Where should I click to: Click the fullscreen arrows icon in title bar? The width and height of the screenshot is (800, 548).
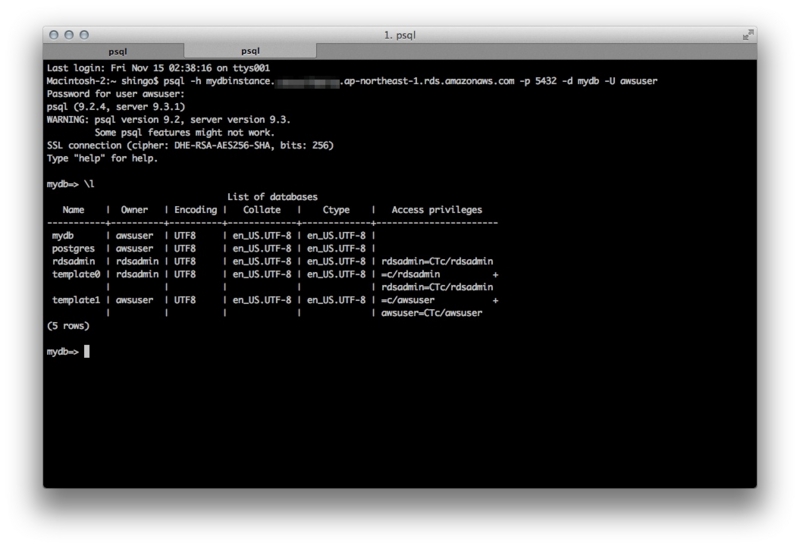pos(748,35)
